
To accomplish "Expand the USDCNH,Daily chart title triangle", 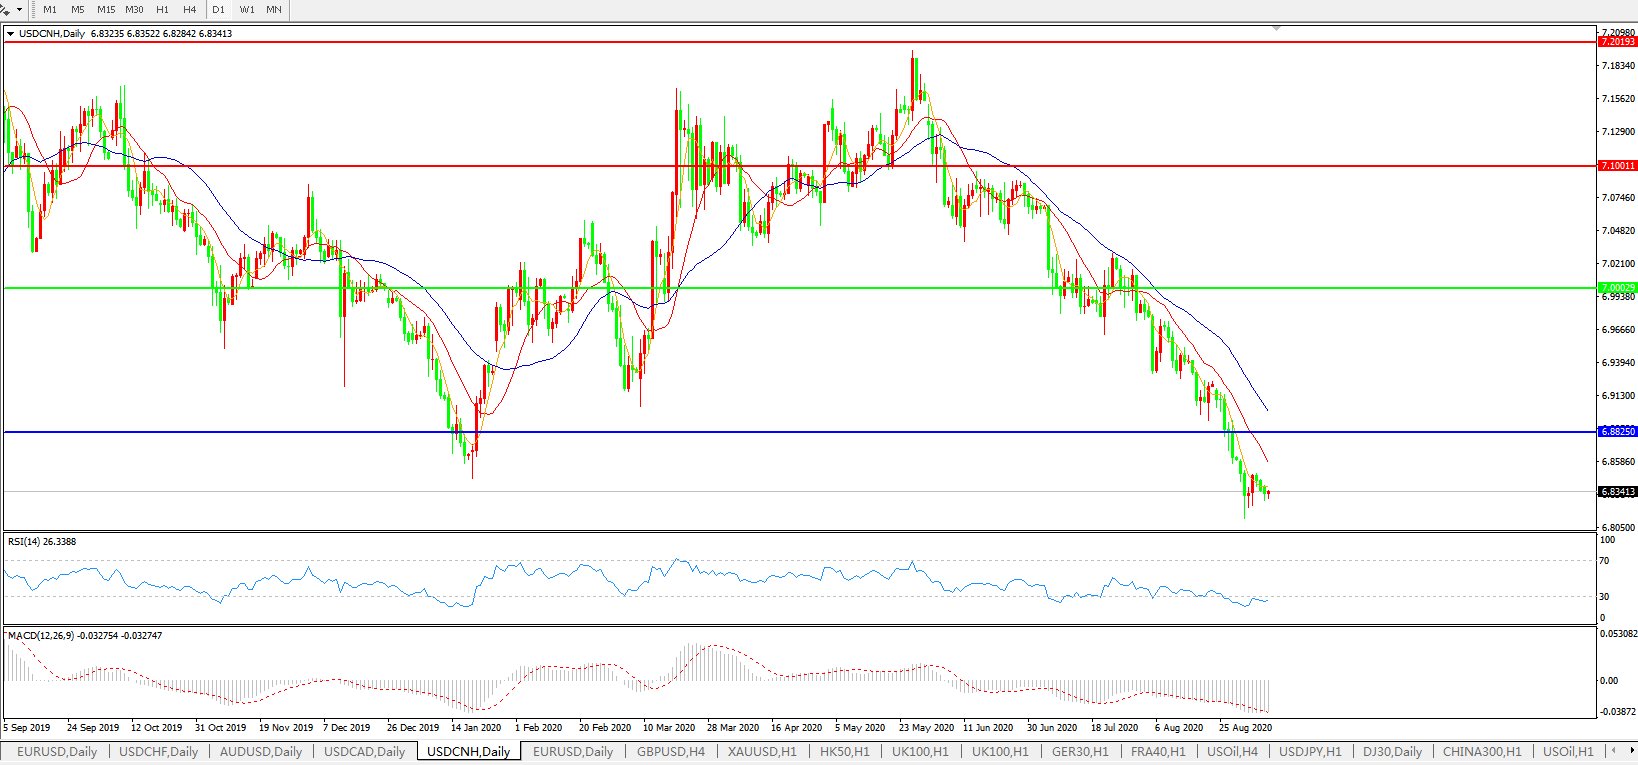I will point(10,34).
